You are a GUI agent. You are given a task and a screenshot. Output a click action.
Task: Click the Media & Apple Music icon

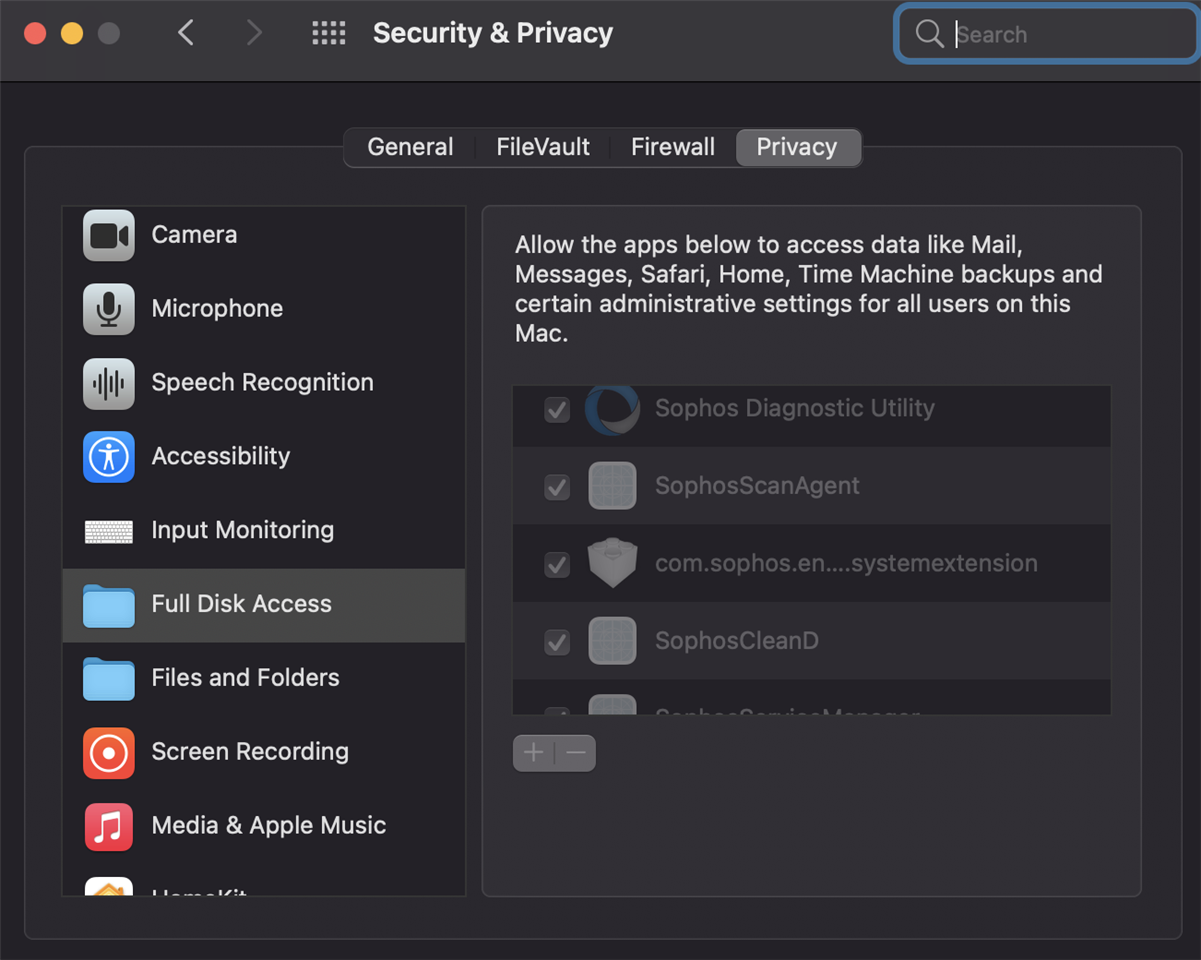point(109,827)
